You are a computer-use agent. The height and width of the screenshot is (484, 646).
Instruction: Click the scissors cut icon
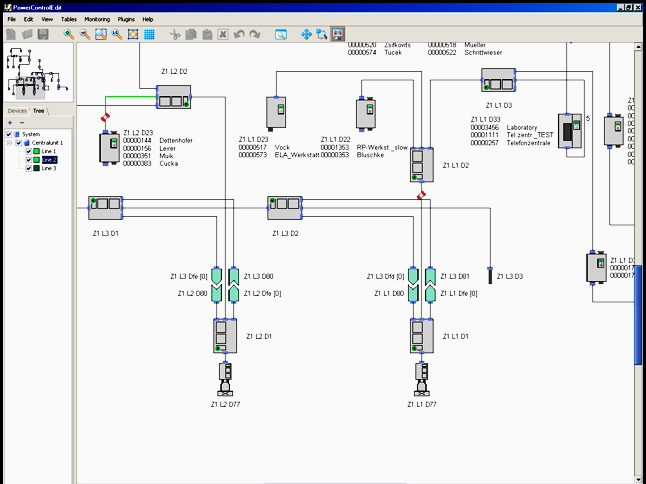[174, 34]
